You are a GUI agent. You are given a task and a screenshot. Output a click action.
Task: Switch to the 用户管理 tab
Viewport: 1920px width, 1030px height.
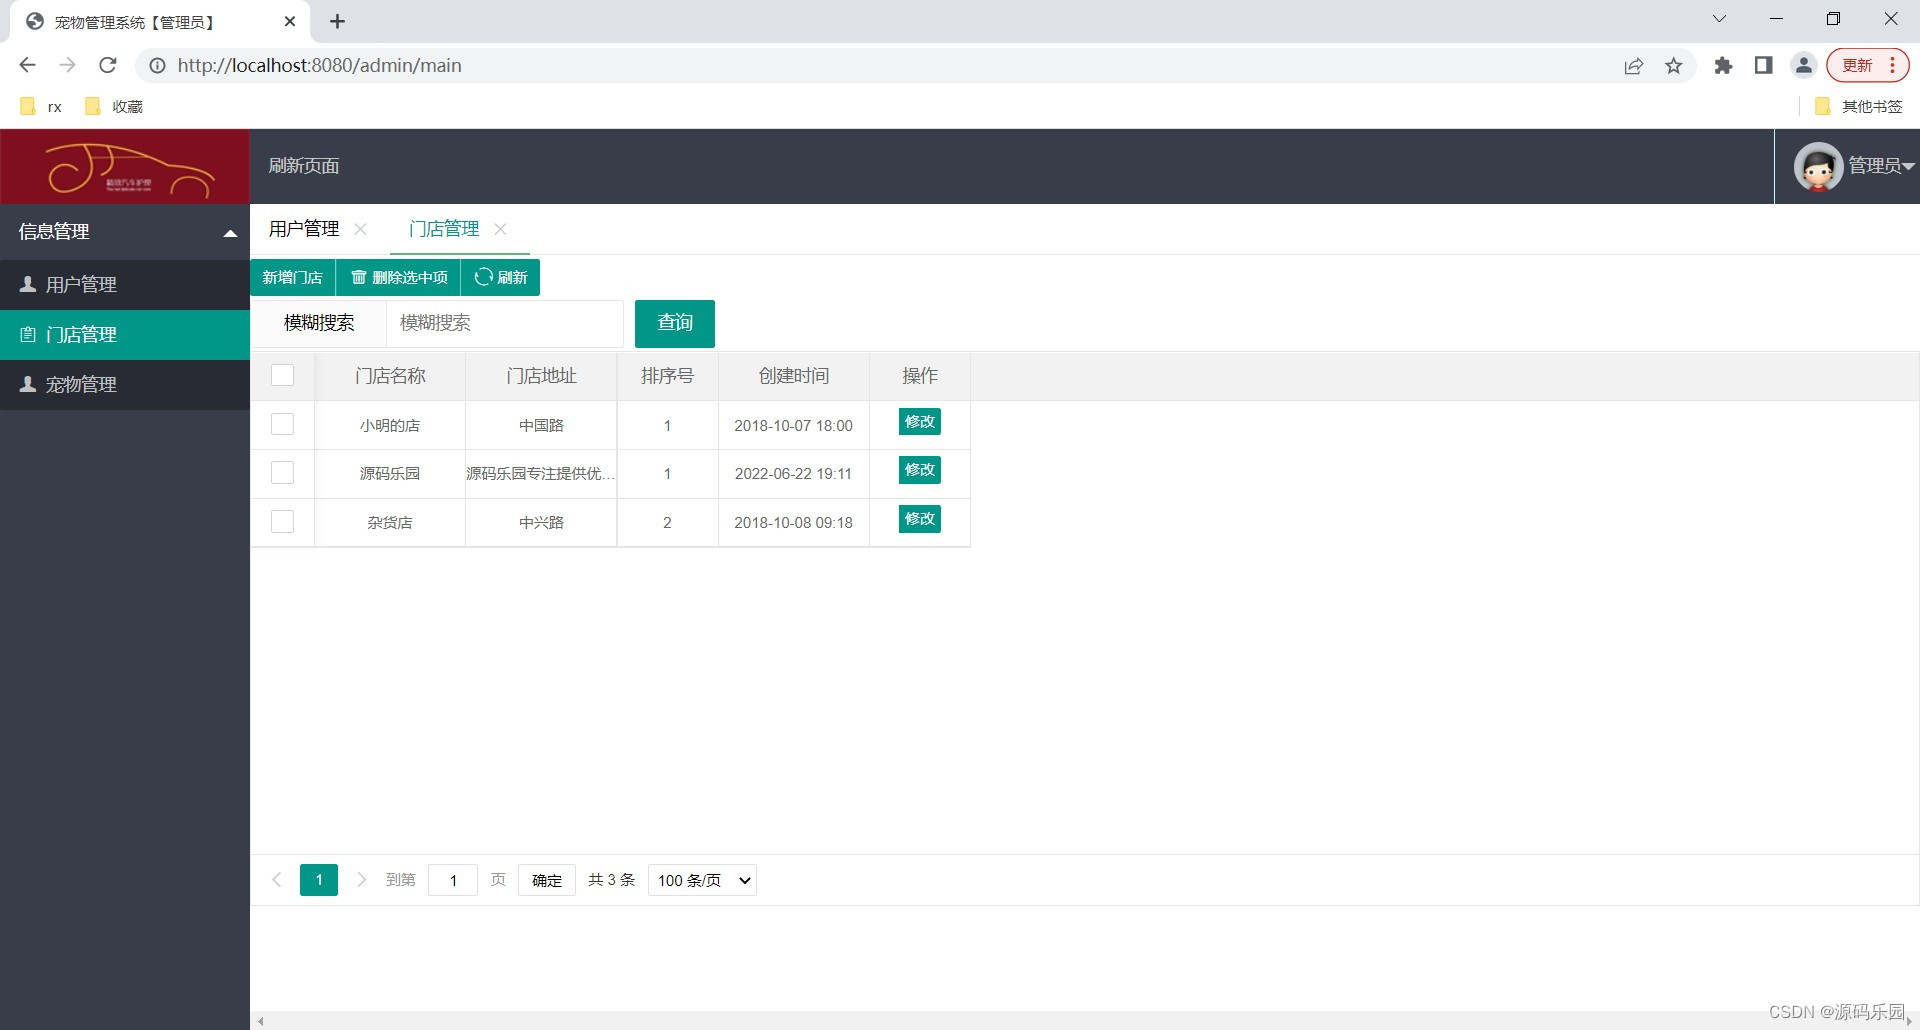pos(303,229)
